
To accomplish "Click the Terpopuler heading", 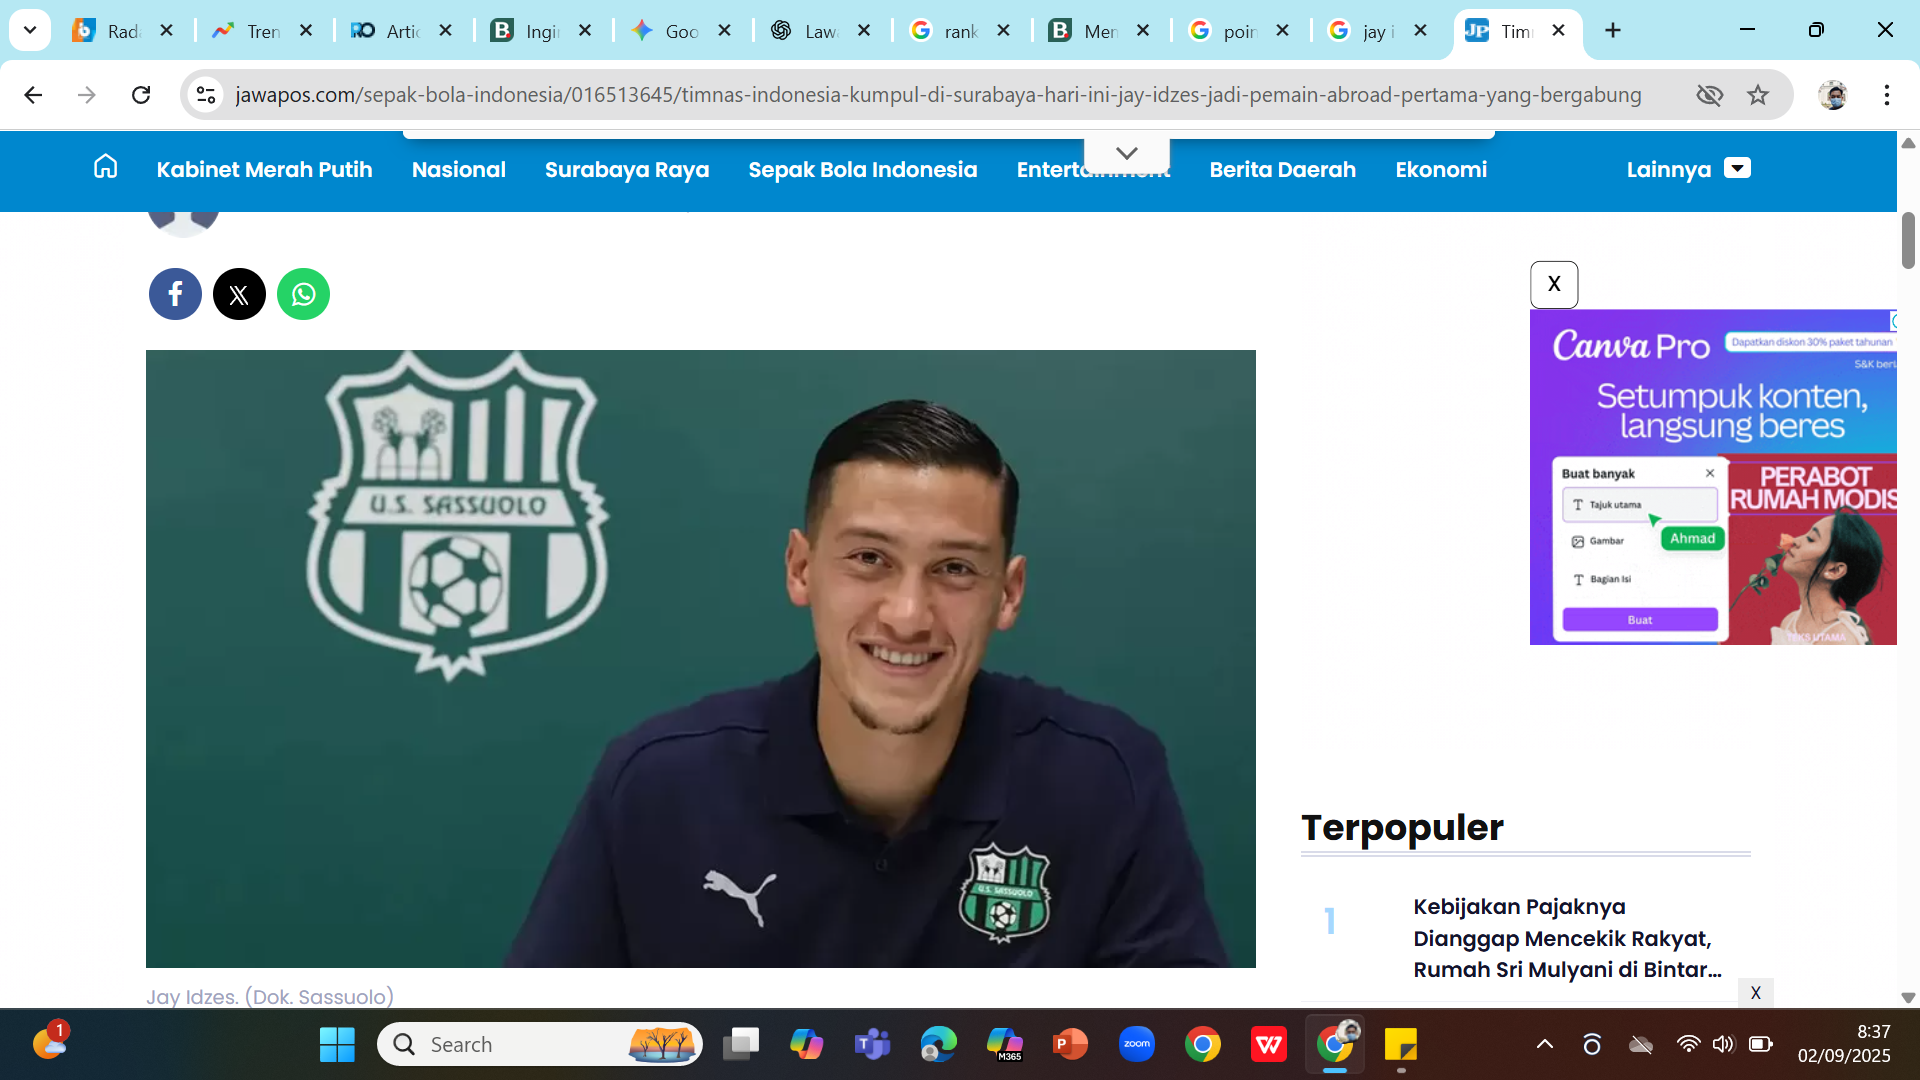I will click(x=1402, y=828).
